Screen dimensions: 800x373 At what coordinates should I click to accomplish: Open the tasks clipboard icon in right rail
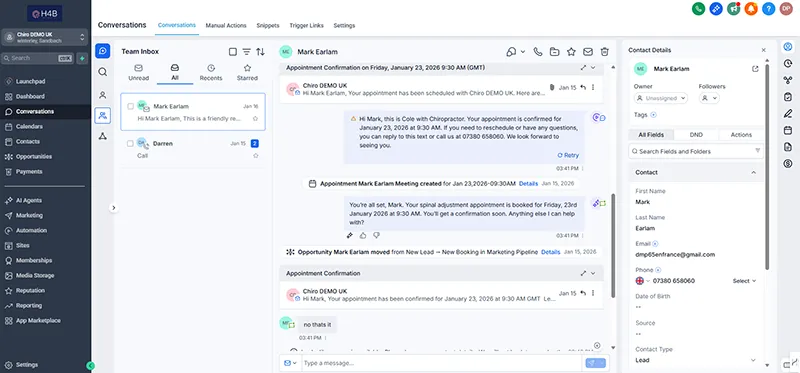[x=788, y=97]
